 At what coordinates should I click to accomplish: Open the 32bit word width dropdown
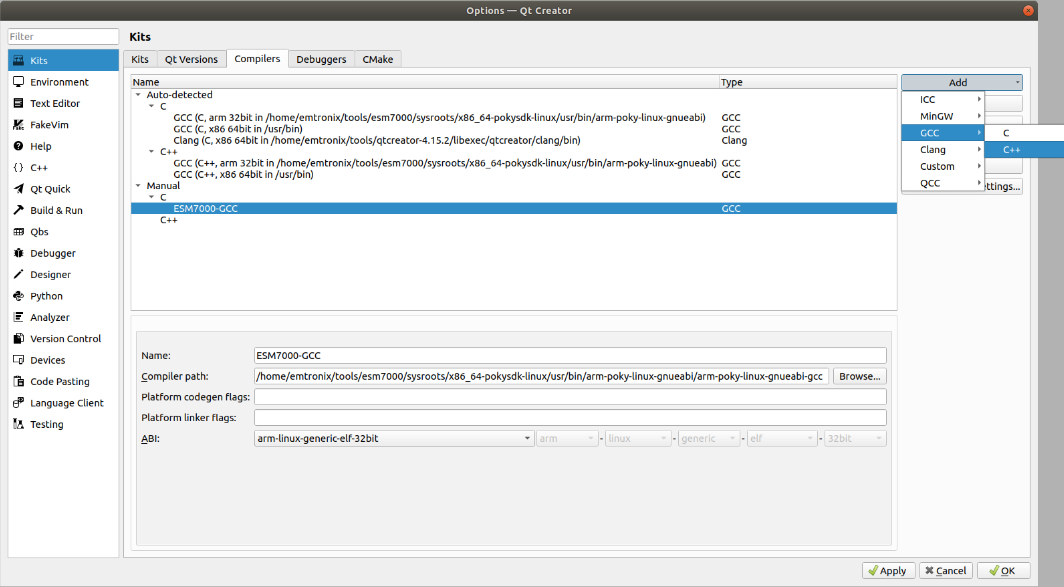pos(855,438)
